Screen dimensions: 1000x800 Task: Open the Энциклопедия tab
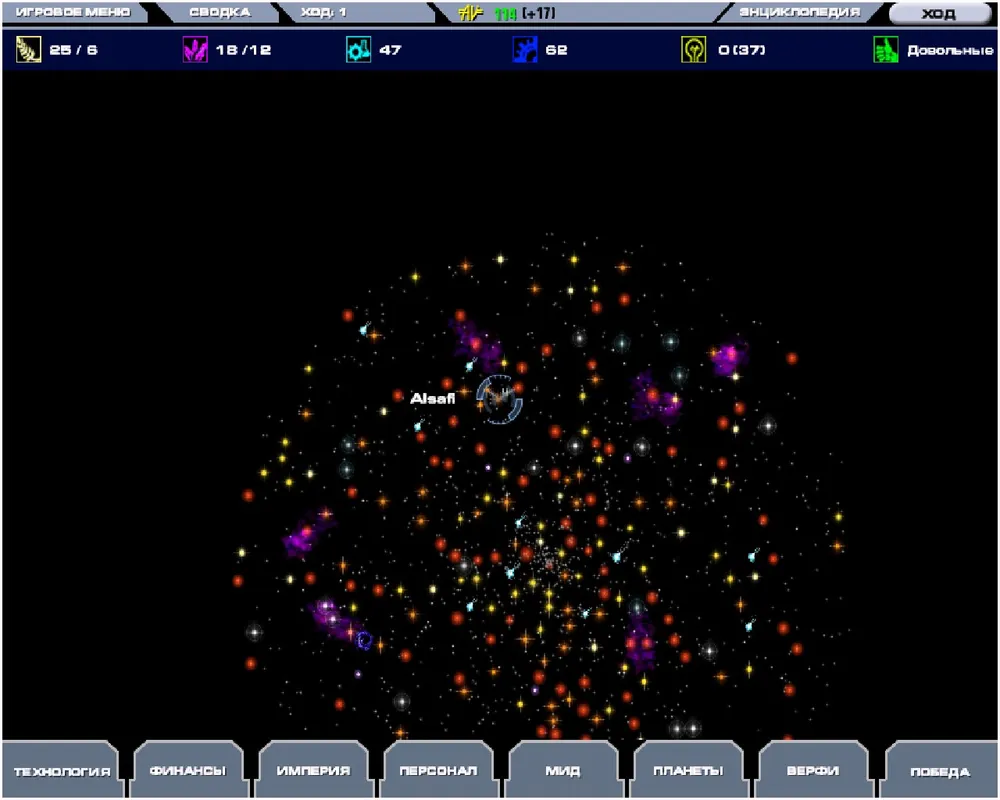799,12
